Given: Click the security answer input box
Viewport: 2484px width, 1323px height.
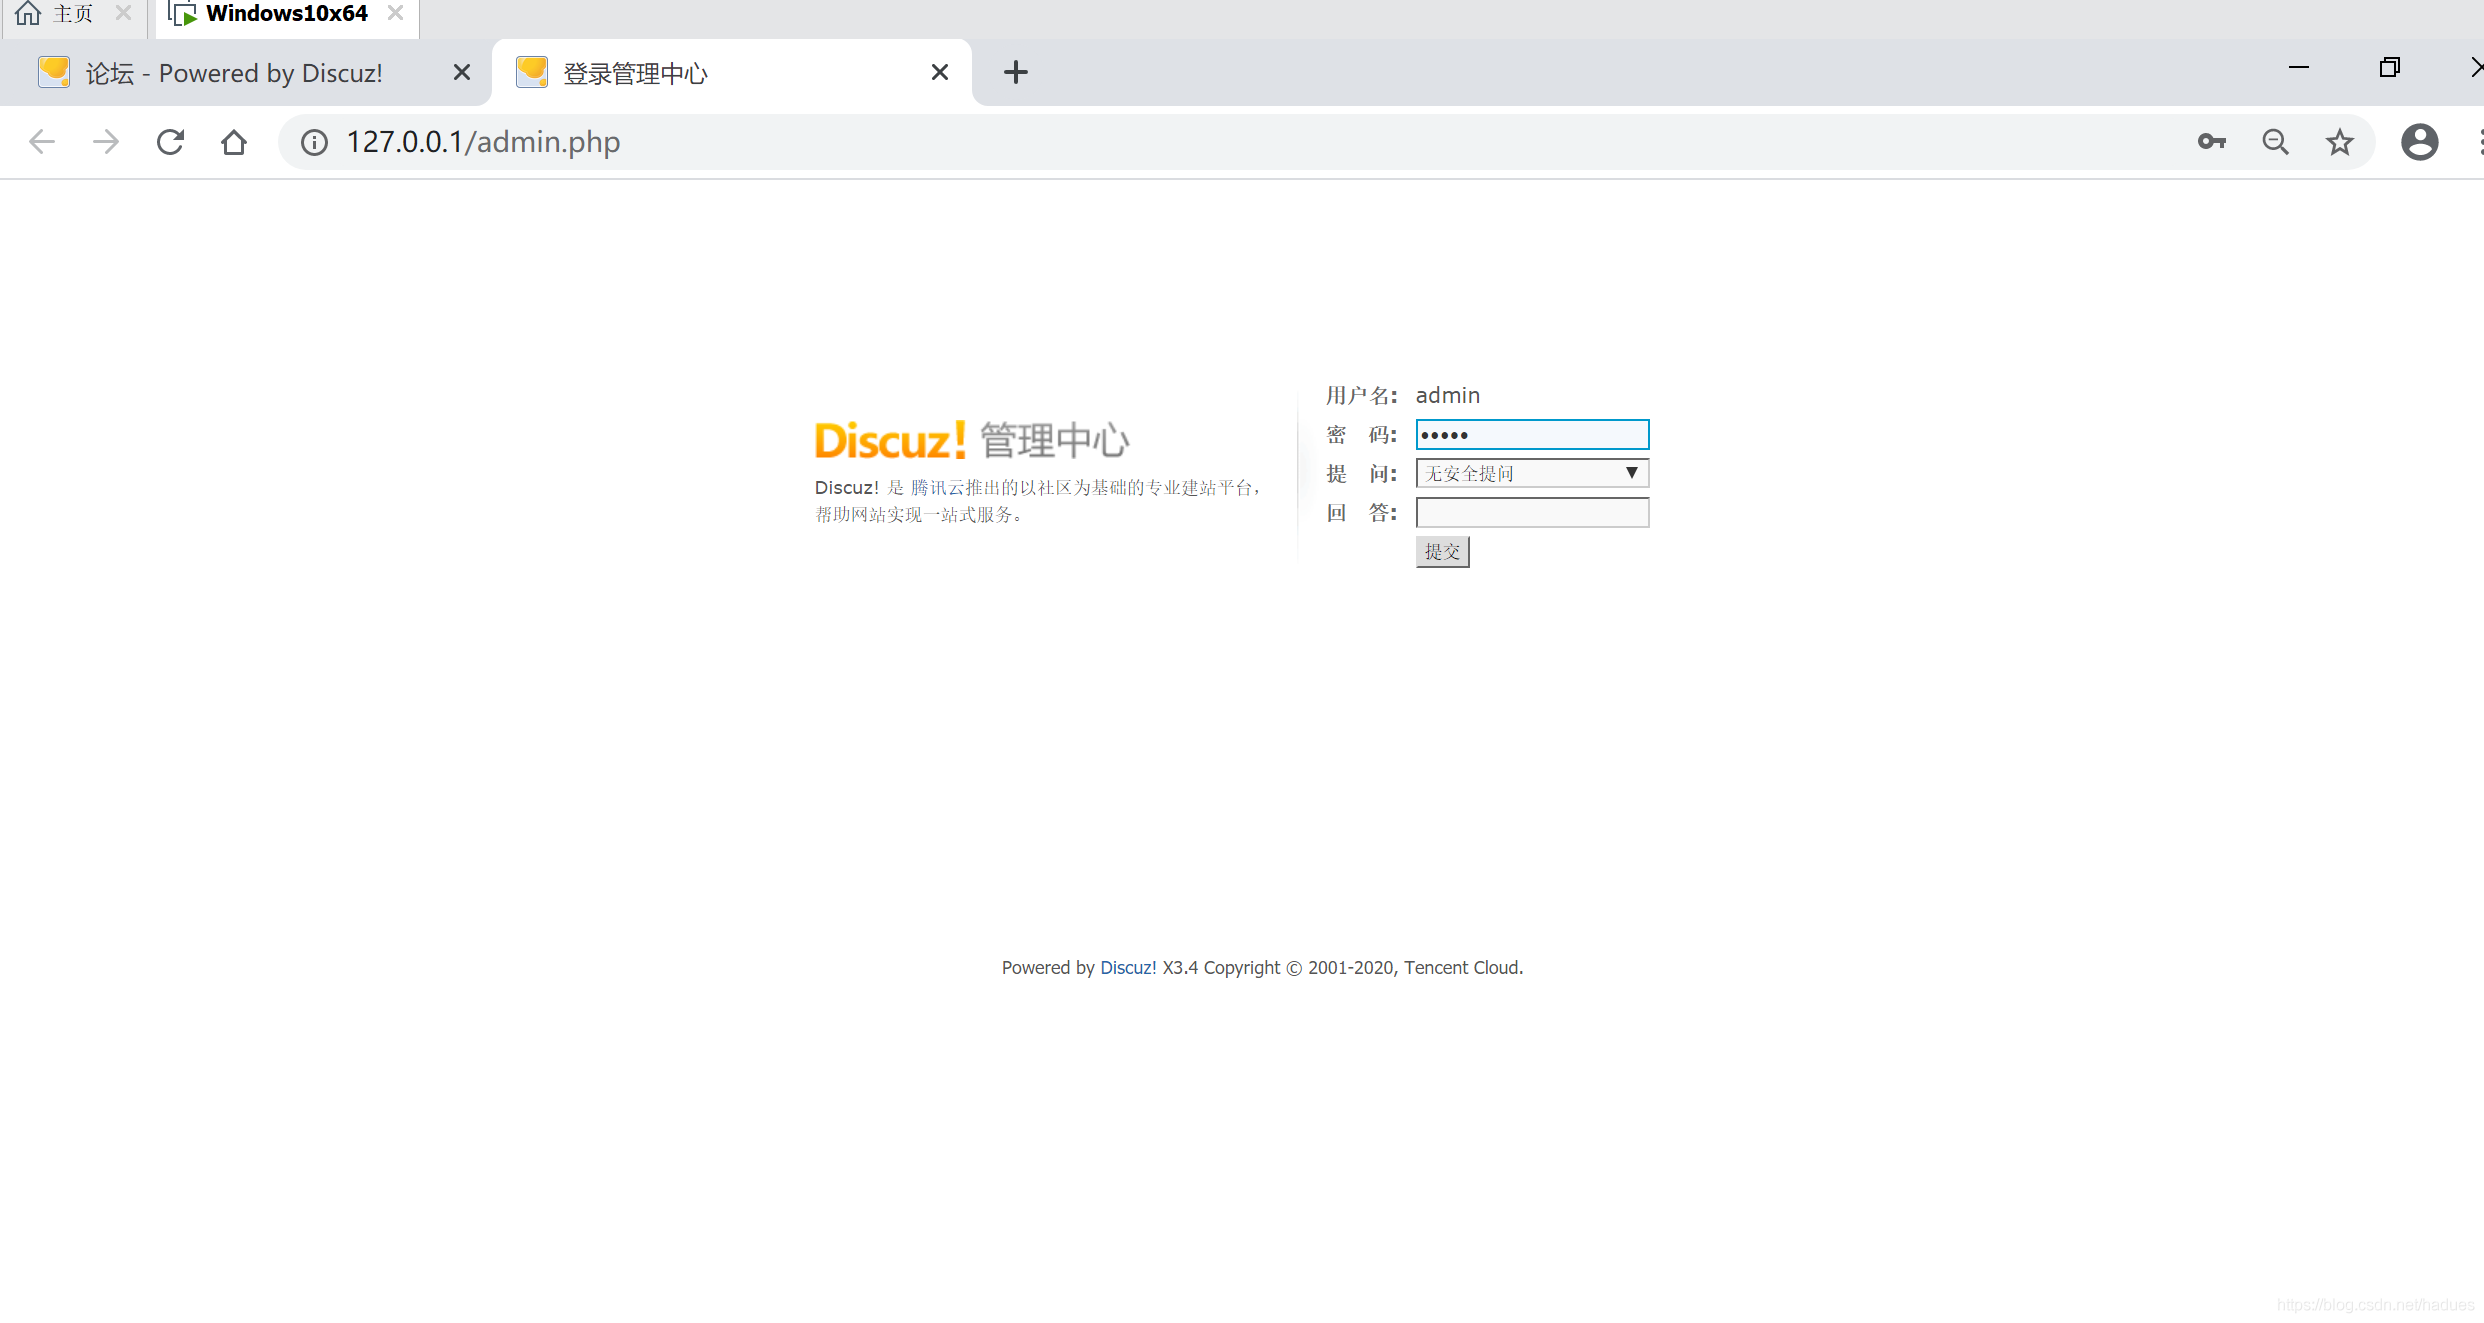Looking at the screenshot, I should click(x=1532, y=513).
